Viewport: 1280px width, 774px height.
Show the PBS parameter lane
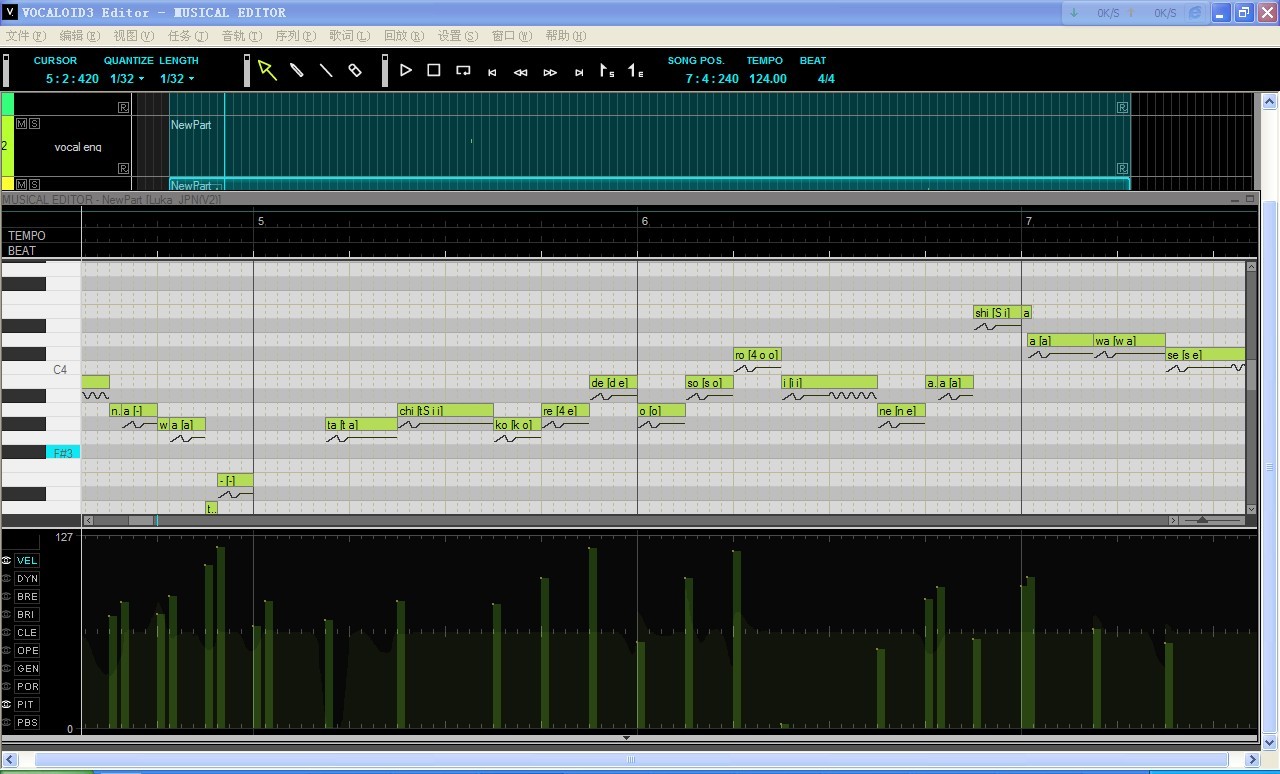(27, 722)
